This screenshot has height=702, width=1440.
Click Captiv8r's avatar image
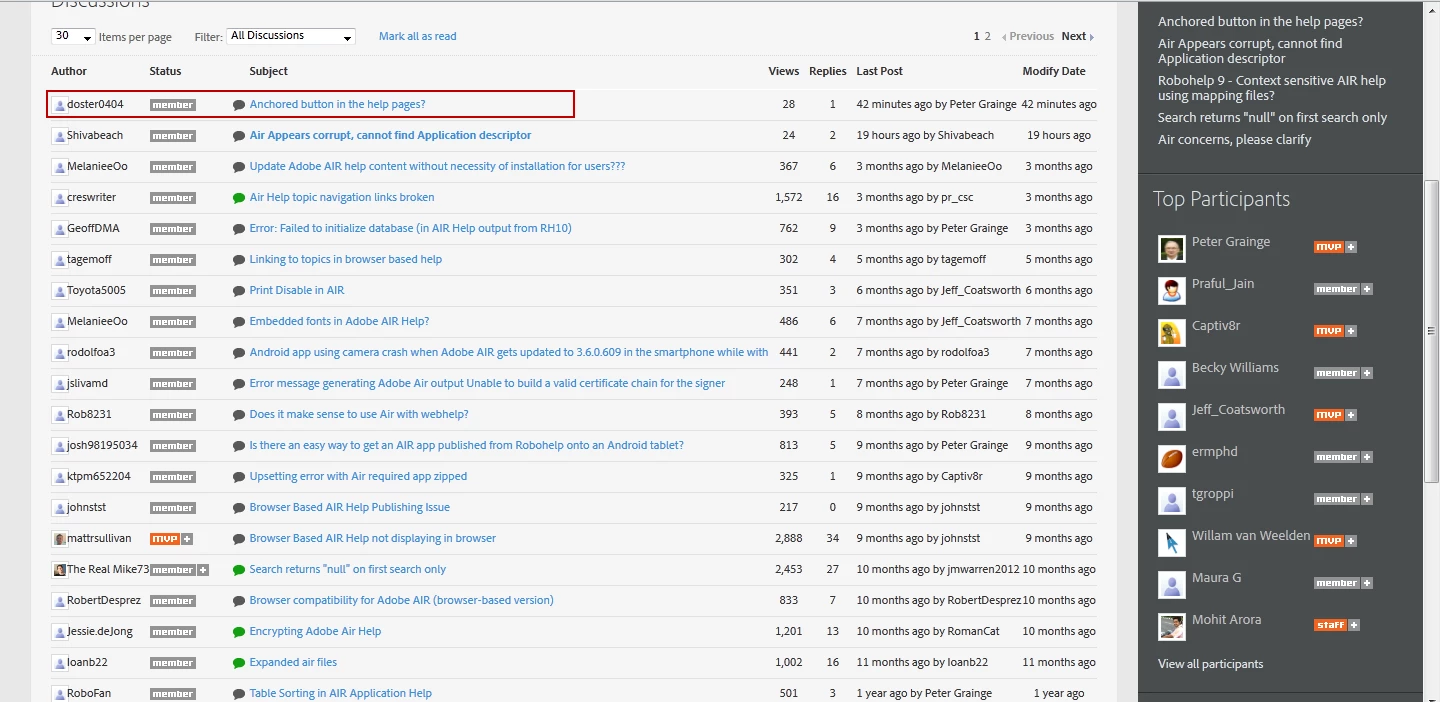[x=1171, y=333]
